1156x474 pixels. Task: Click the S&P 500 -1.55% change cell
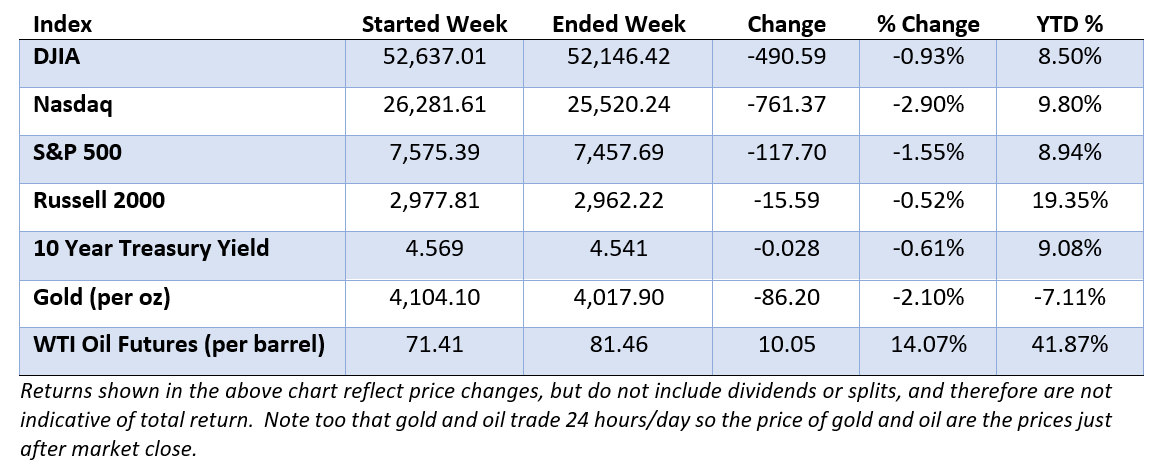927,158
